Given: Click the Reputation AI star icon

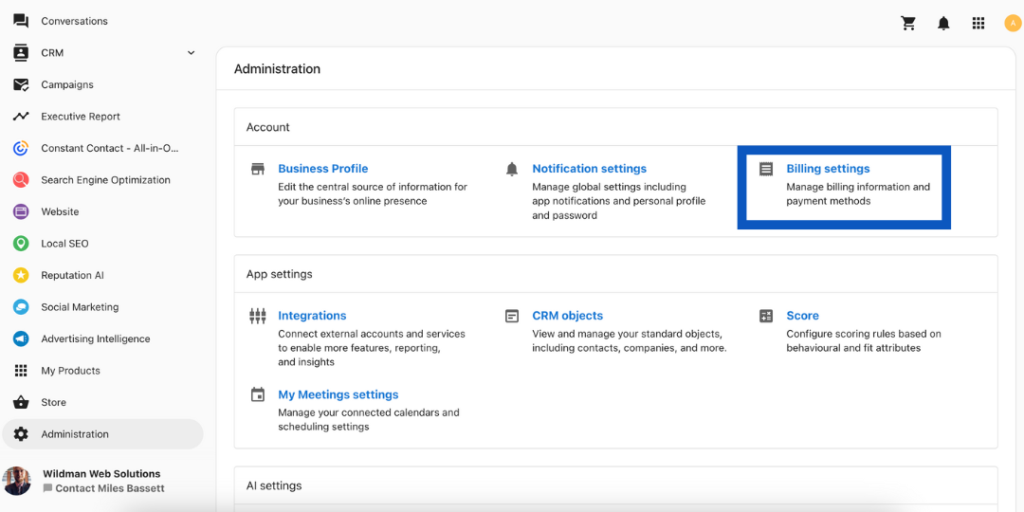Looking at the screenshot, I should (x=21, y=275).
